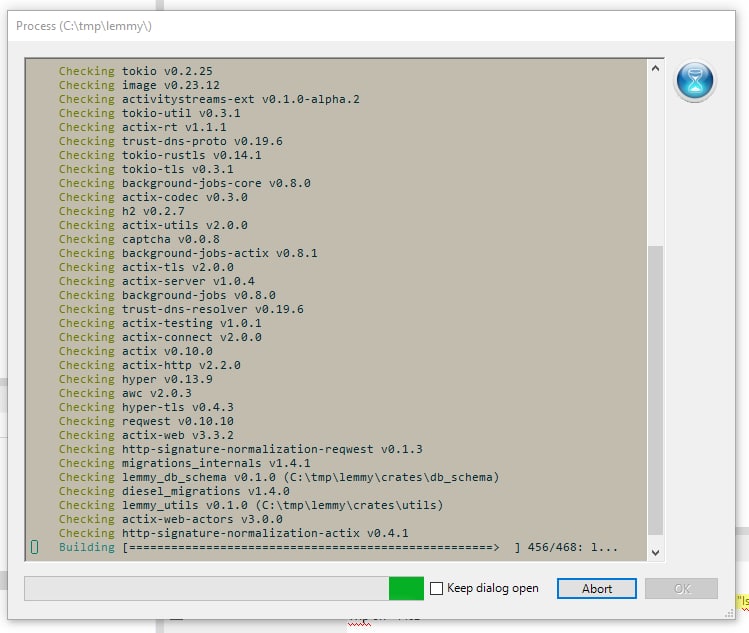Click the 'diesel_migrations v1.4.0' line
The width and height of the screenshot is (749, 633).
tap(174, 492)
